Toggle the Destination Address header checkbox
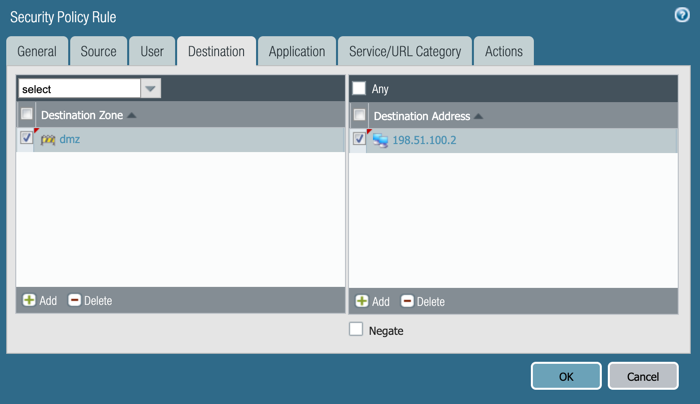Screen dimensions: 700x404 pos(359,115)
